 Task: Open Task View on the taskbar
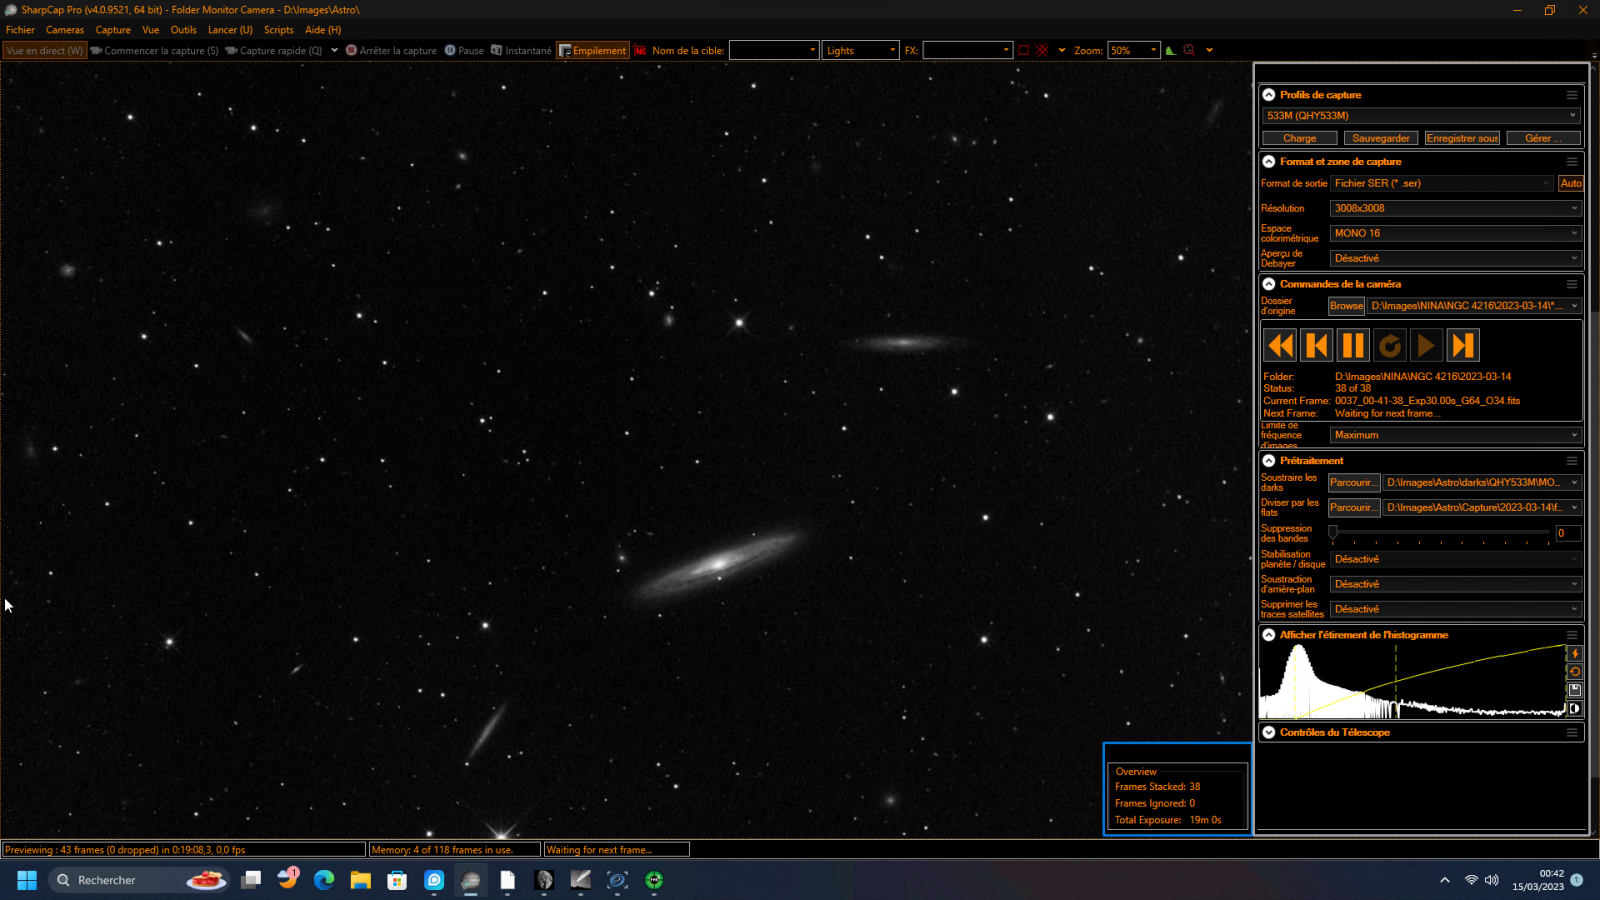(251, 880)
